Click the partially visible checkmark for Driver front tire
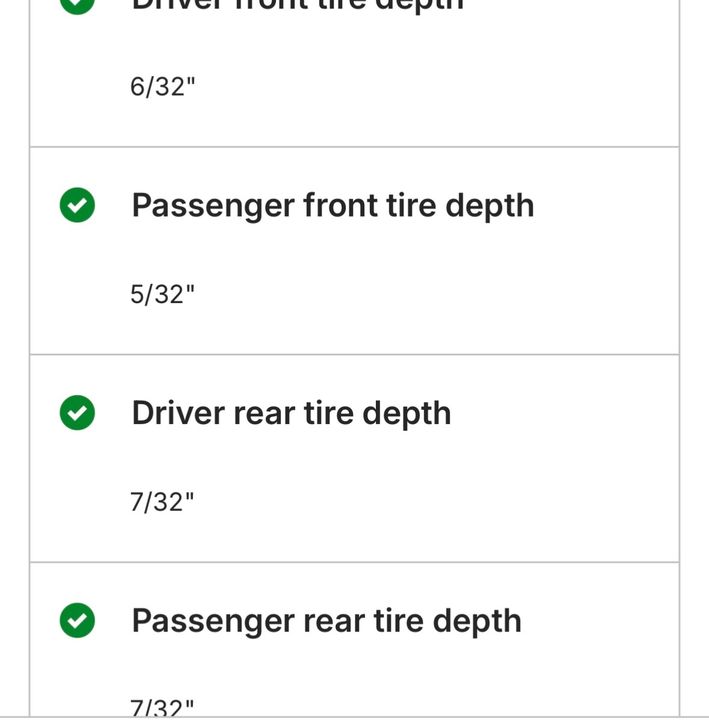 [x=77, y=7]
